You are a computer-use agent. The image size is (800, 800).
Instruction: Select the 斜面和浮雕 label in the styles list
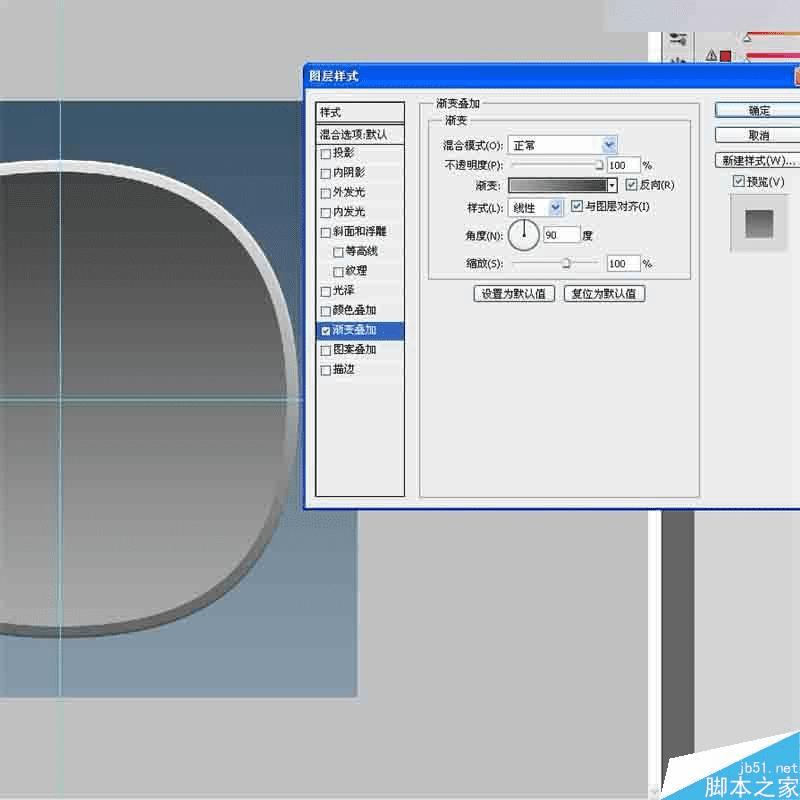pos(360,231)
